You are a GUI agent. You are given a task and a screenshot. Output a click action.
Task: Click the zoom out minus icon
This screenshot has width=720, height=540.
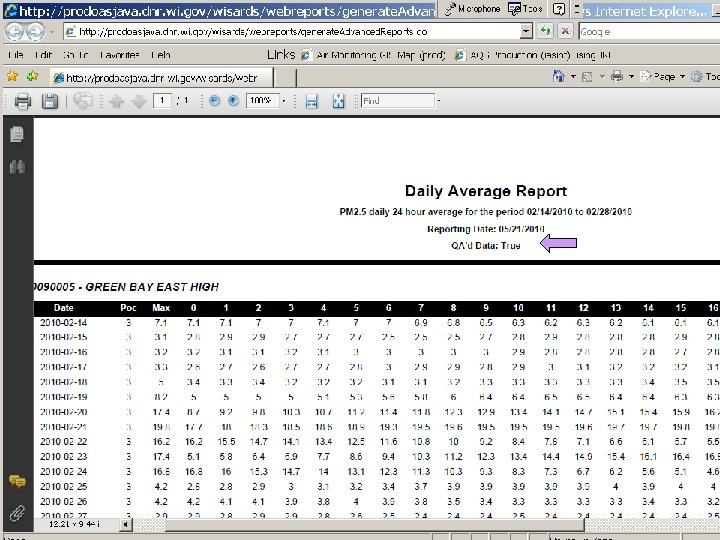(x=214, y=101)
